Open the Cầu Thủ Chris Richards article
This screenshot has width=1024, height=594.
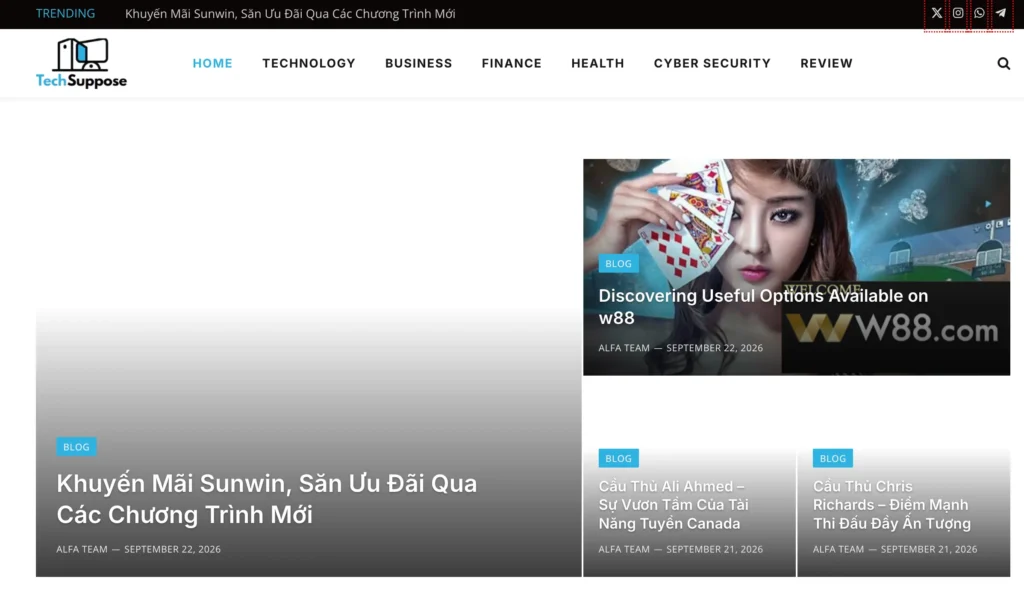tap(891, 505)
